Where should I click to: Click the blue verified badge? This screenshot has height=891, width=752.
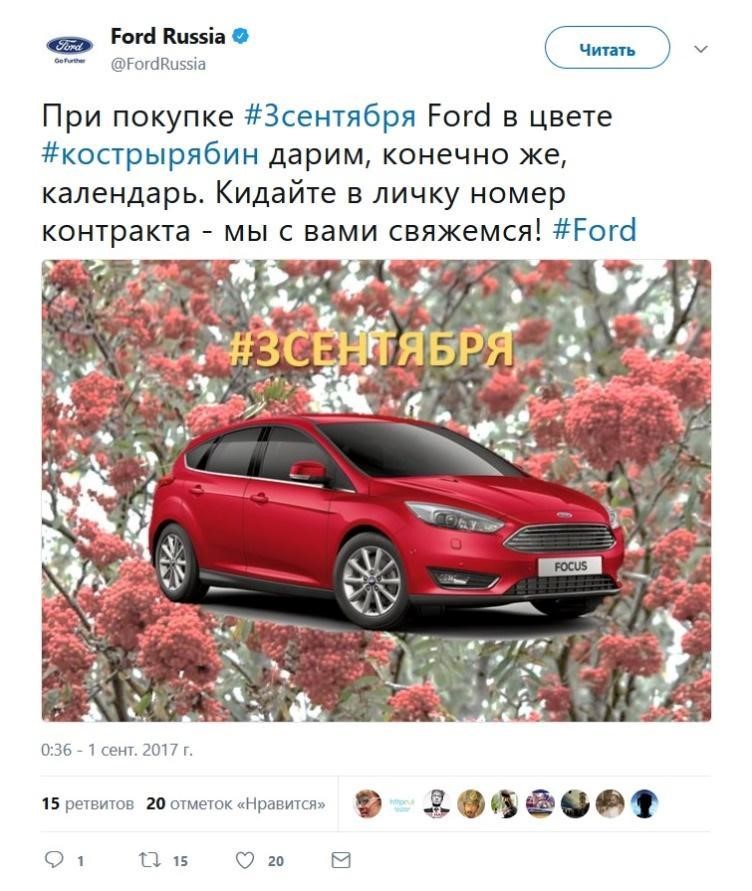tap(241, 36)
